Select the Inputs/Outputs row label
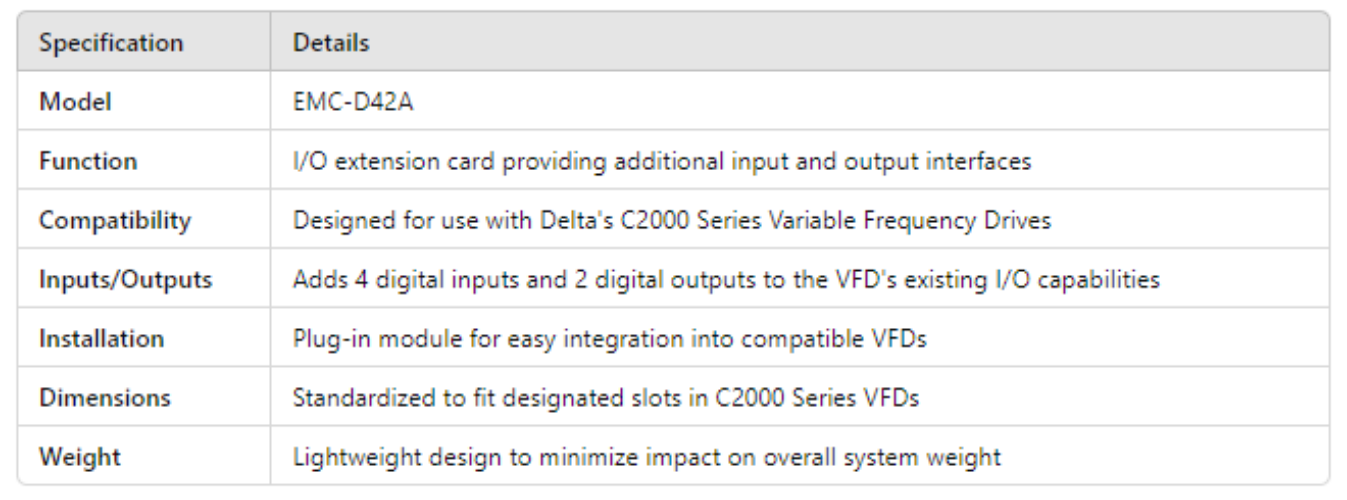 [126, 279]
